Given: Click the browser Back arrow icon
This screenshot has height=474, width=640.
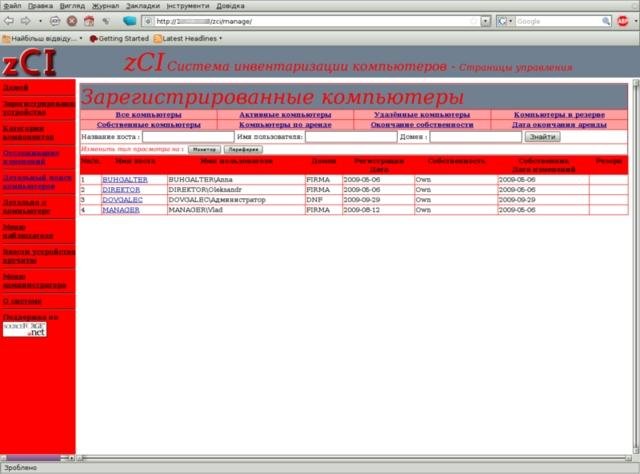Looking at the screenshot, I should point(9,21).
